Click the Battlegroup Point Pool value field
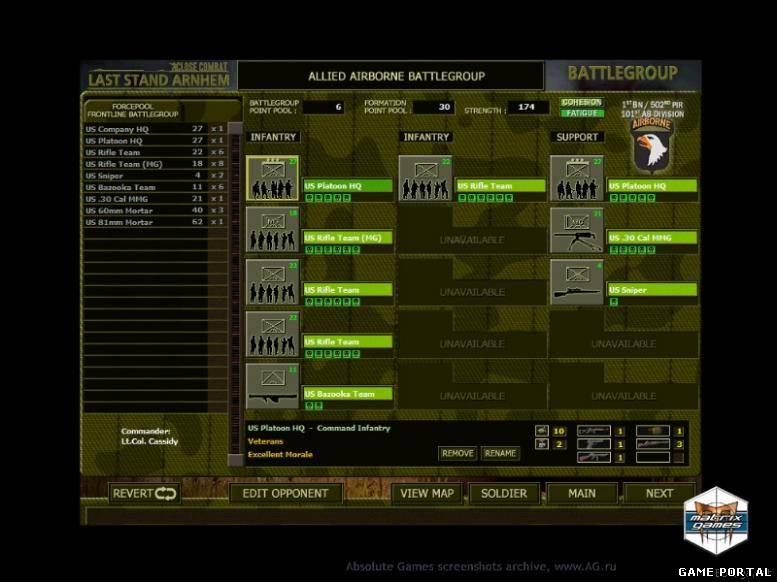The height and width of the screenshot is (582, 777). click(323, 107)
